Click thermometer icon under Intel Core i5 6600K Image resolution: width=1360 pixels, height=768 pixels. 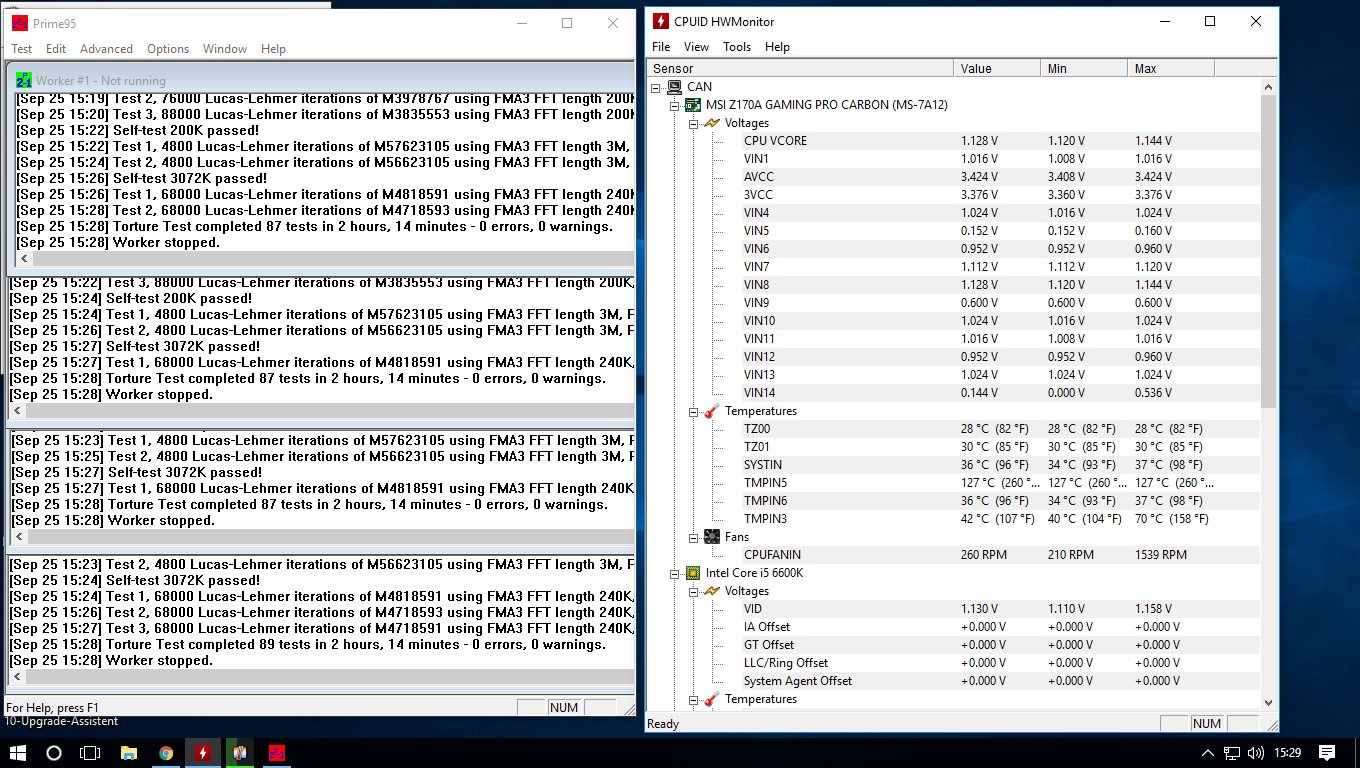pyautogui.click(x=712, y=699)
